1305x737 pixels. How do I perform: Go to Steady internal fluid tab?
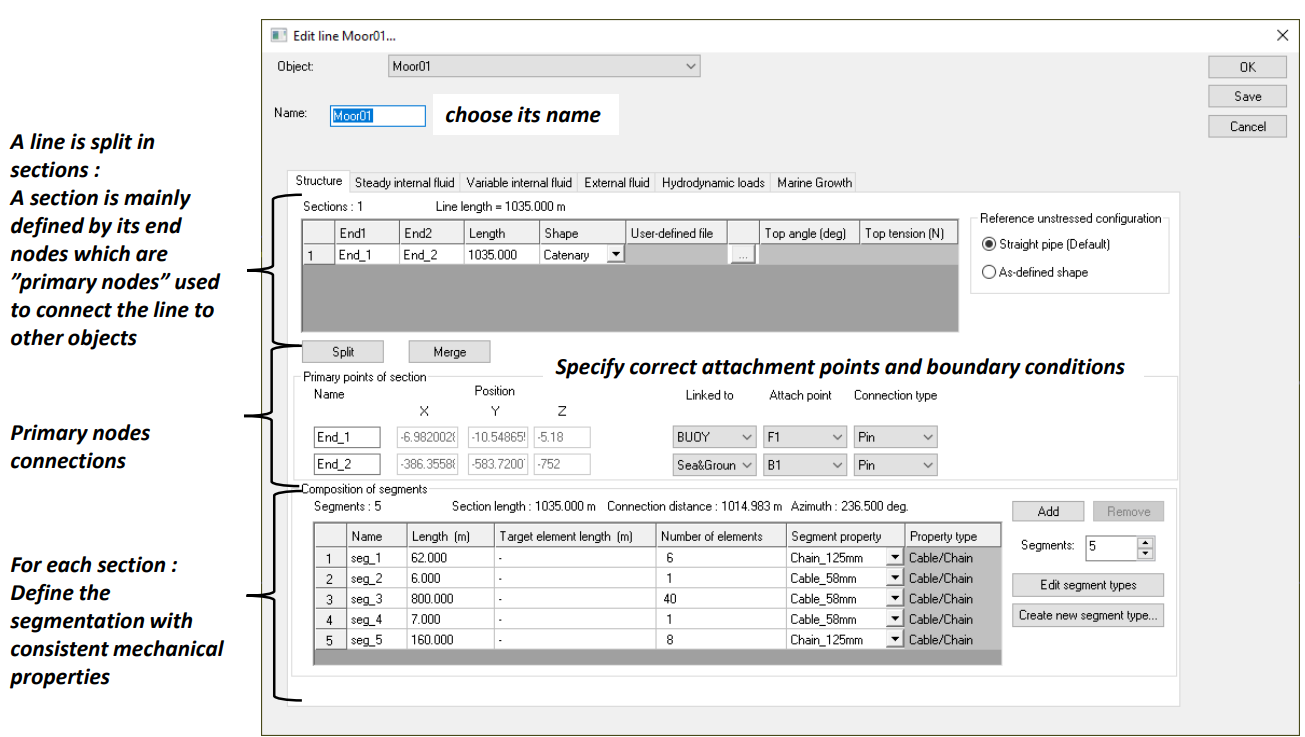tap(404, 183)
